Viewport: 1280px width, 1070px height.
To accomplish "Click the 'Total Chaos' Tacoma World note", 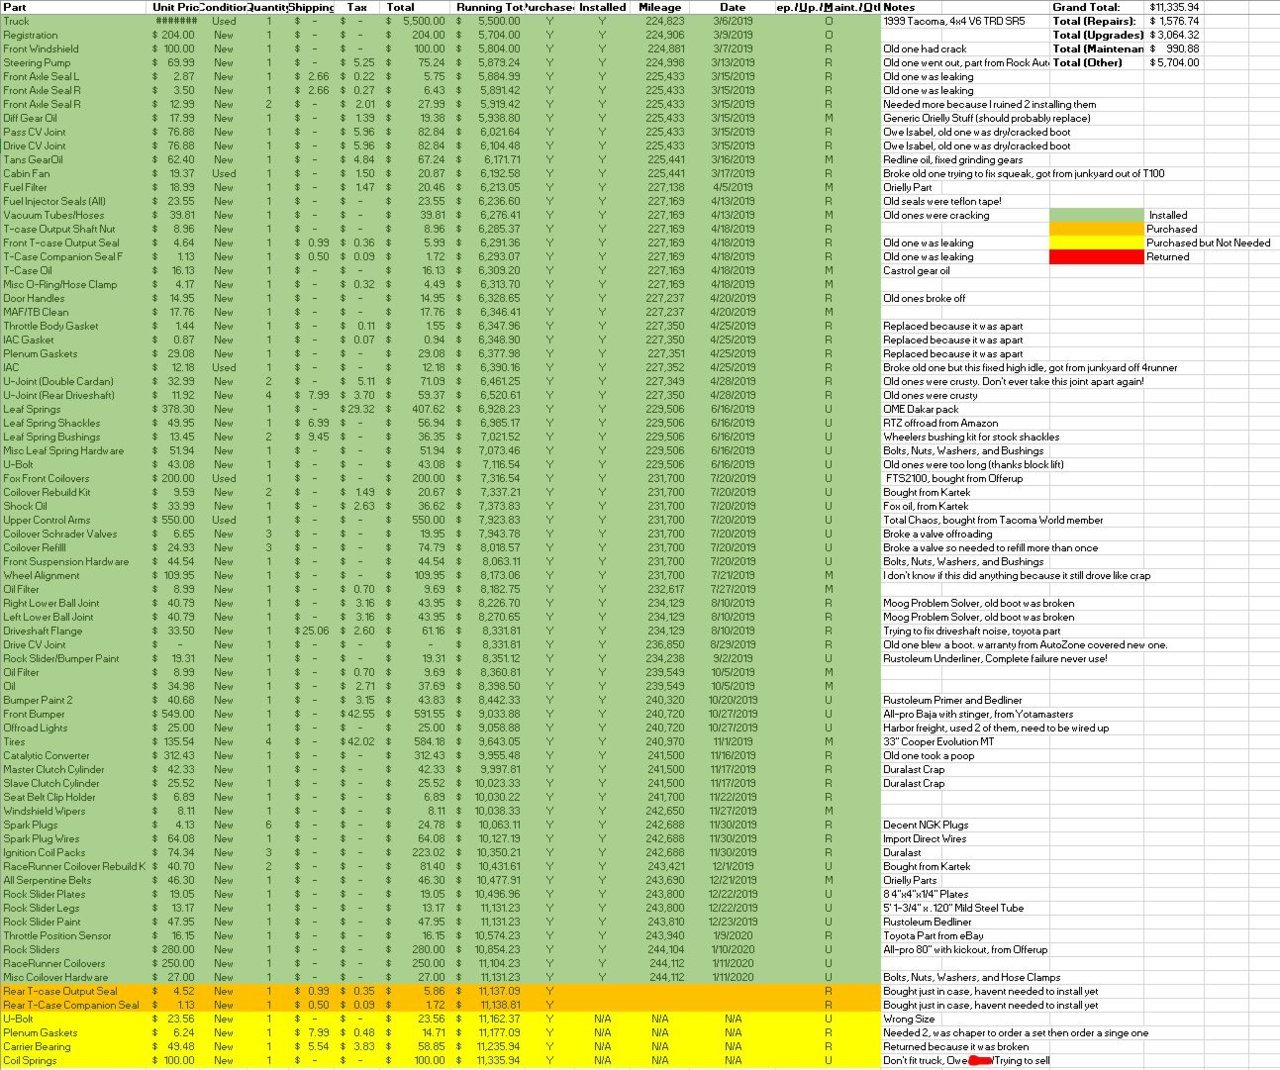I will [x=993, y=520].
